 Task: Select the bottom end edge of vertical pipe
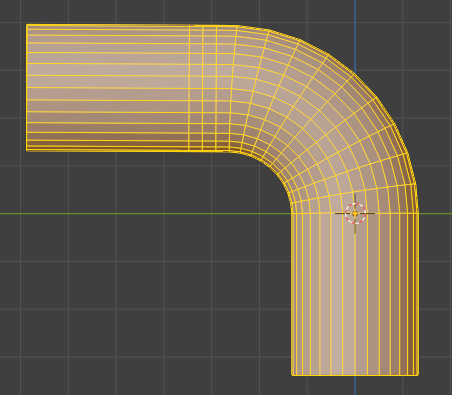[x=355, y=375]
